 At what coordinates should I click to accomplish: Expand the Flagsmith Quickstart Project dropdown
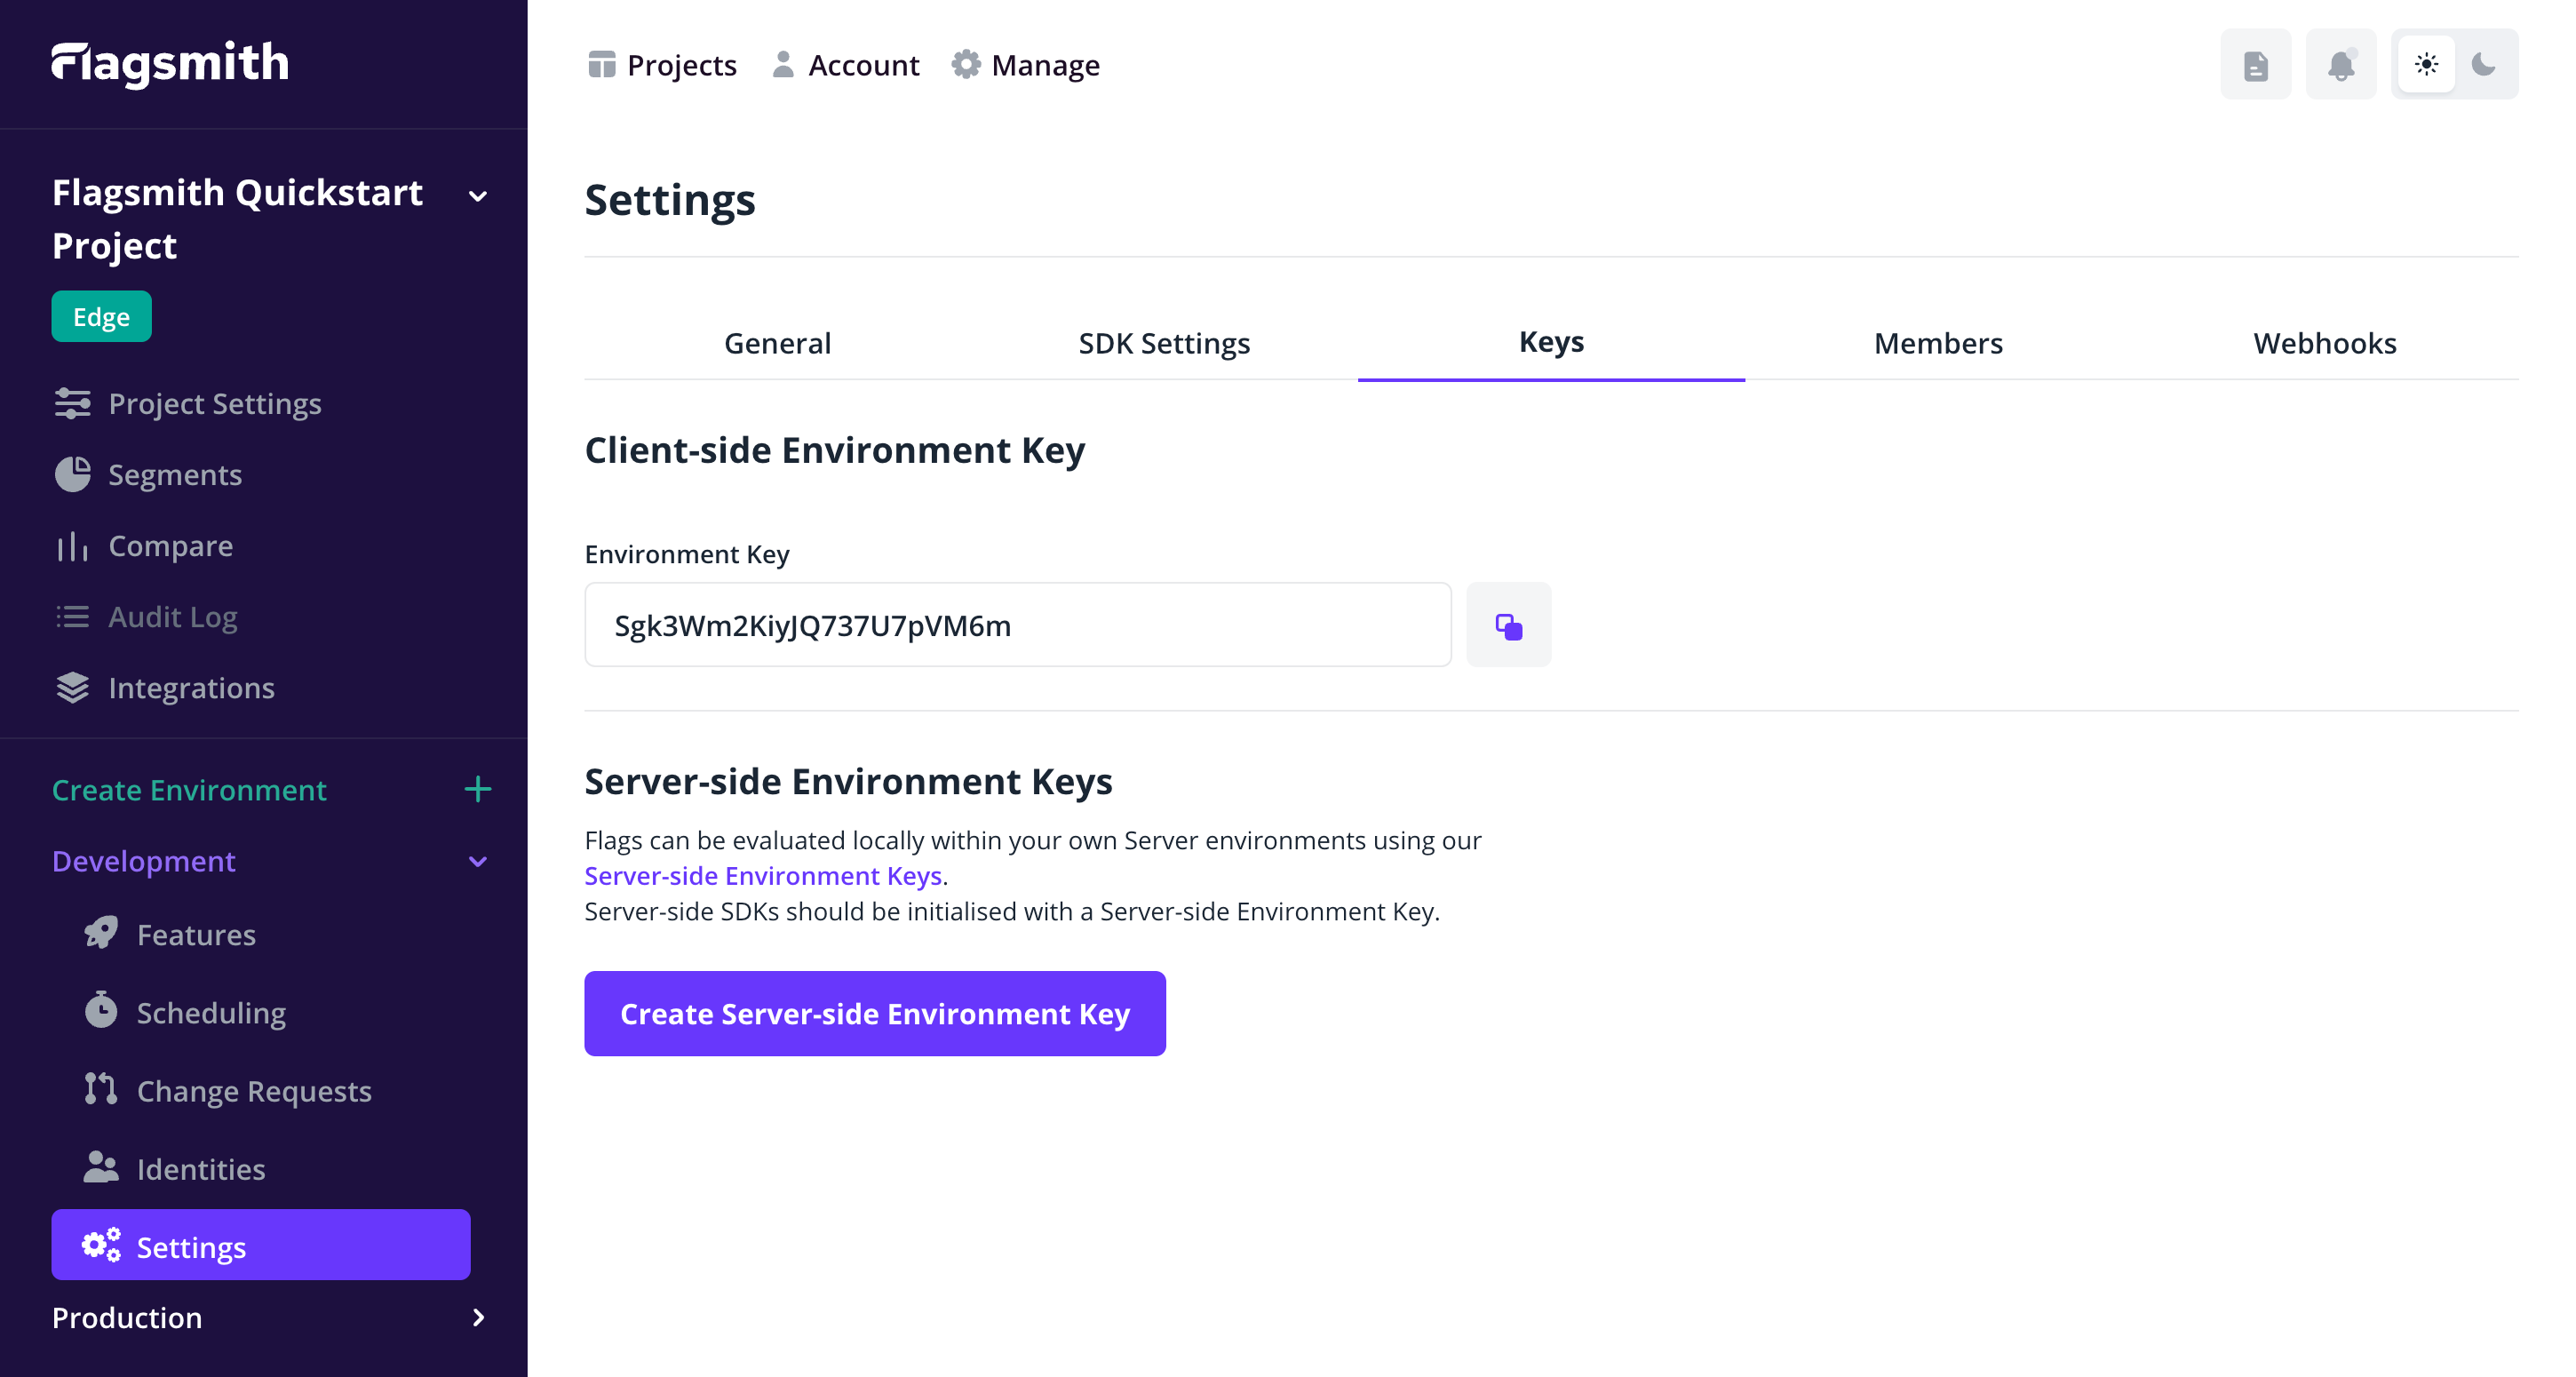coord(481,193)
